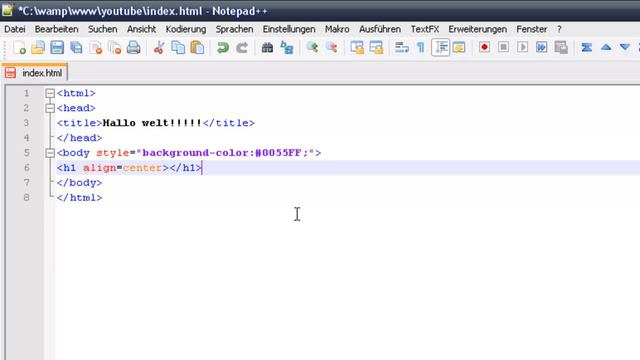Open the Sprachen menu
The image size is (640, 360).
[x=234, y=29]
